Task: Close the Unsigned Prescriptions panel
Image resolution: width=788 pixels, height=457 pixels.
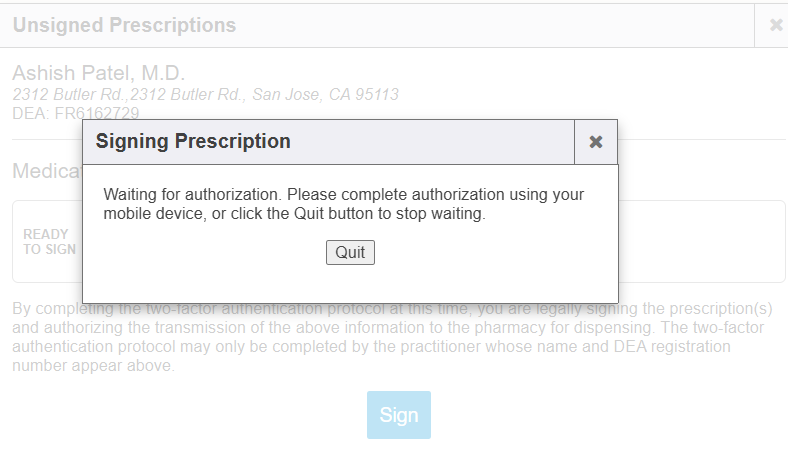Action: (775, 26)
